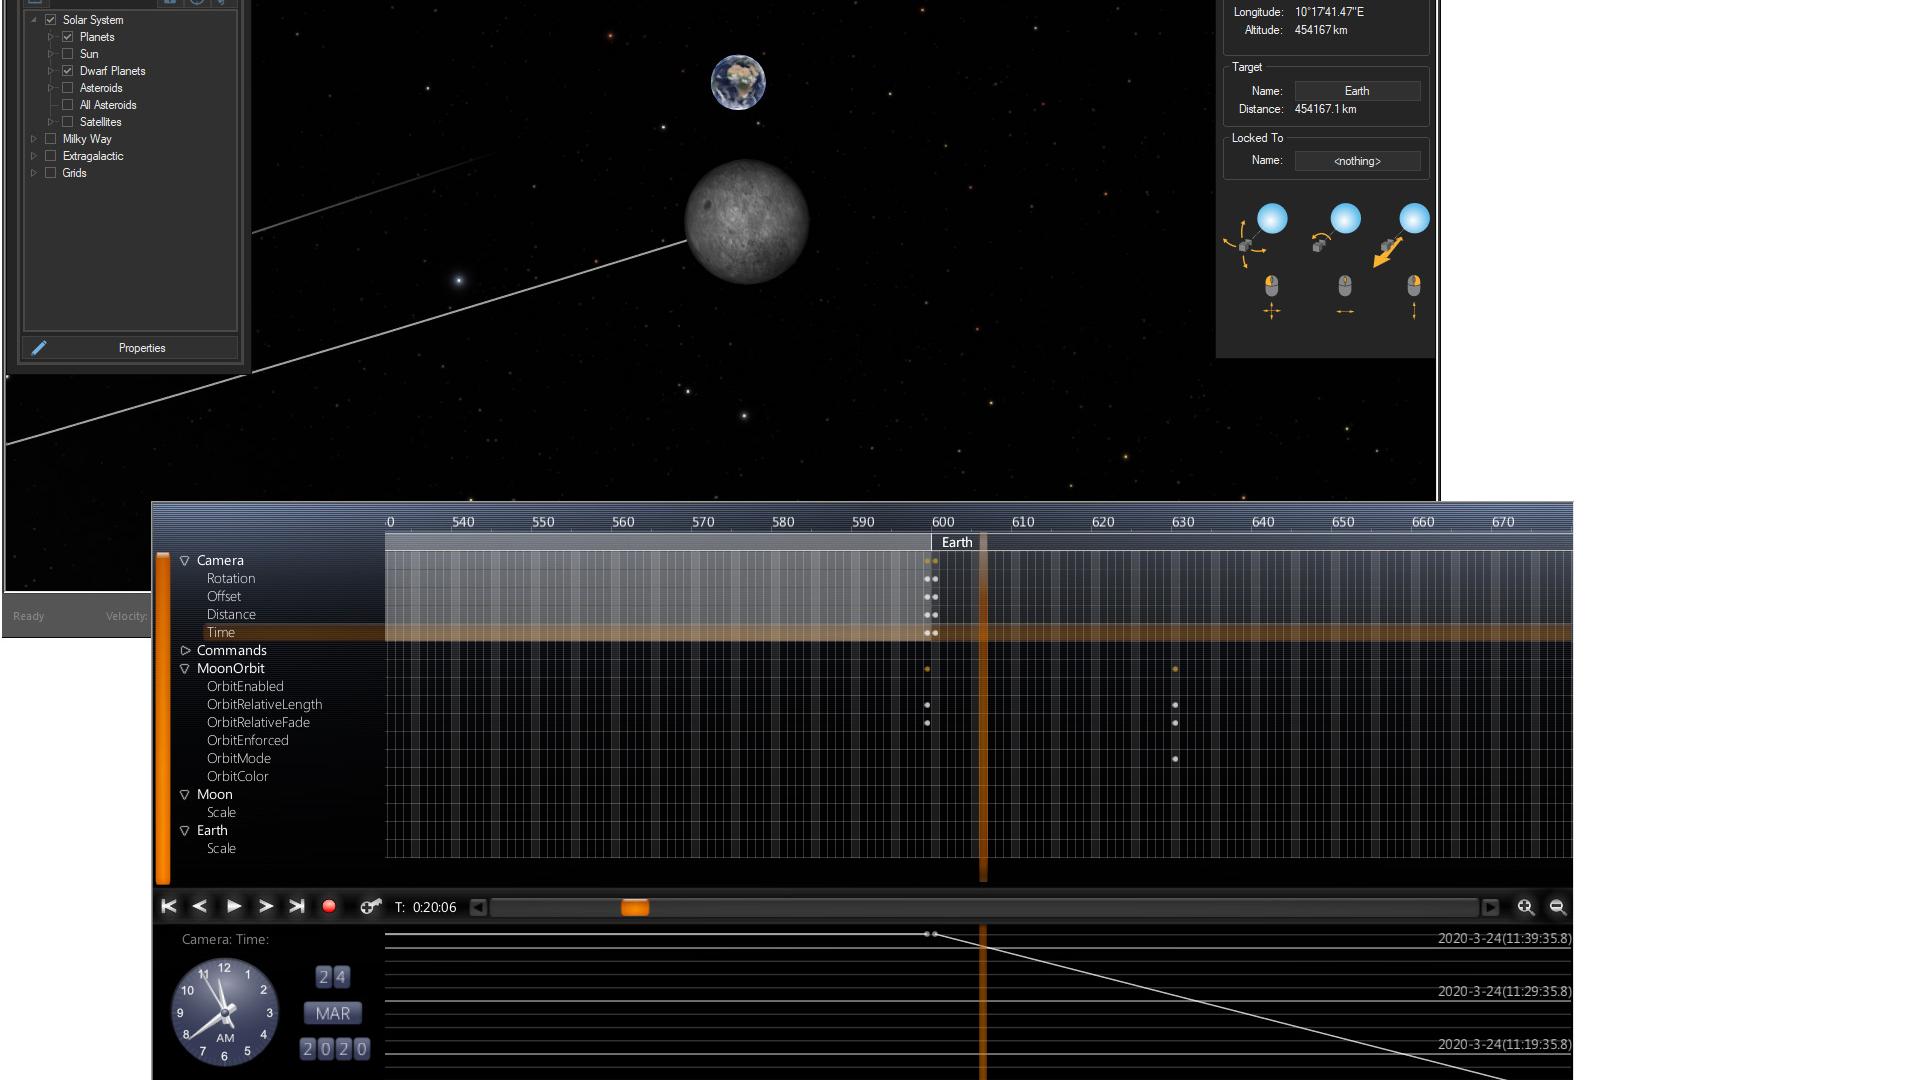Click the zoom-toward-target camera icon

click(x=1400, y=235)
